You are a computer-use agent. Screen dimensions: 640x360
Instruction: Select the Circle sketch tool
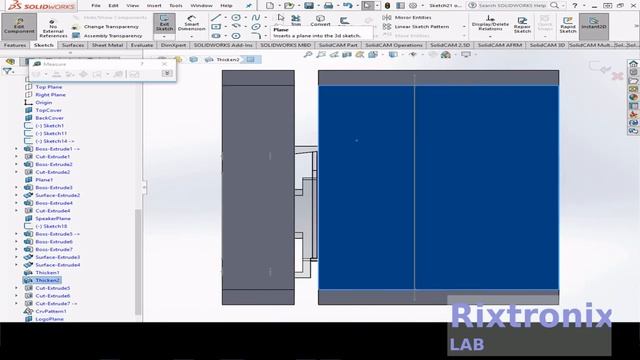click(x=236, y=18)
